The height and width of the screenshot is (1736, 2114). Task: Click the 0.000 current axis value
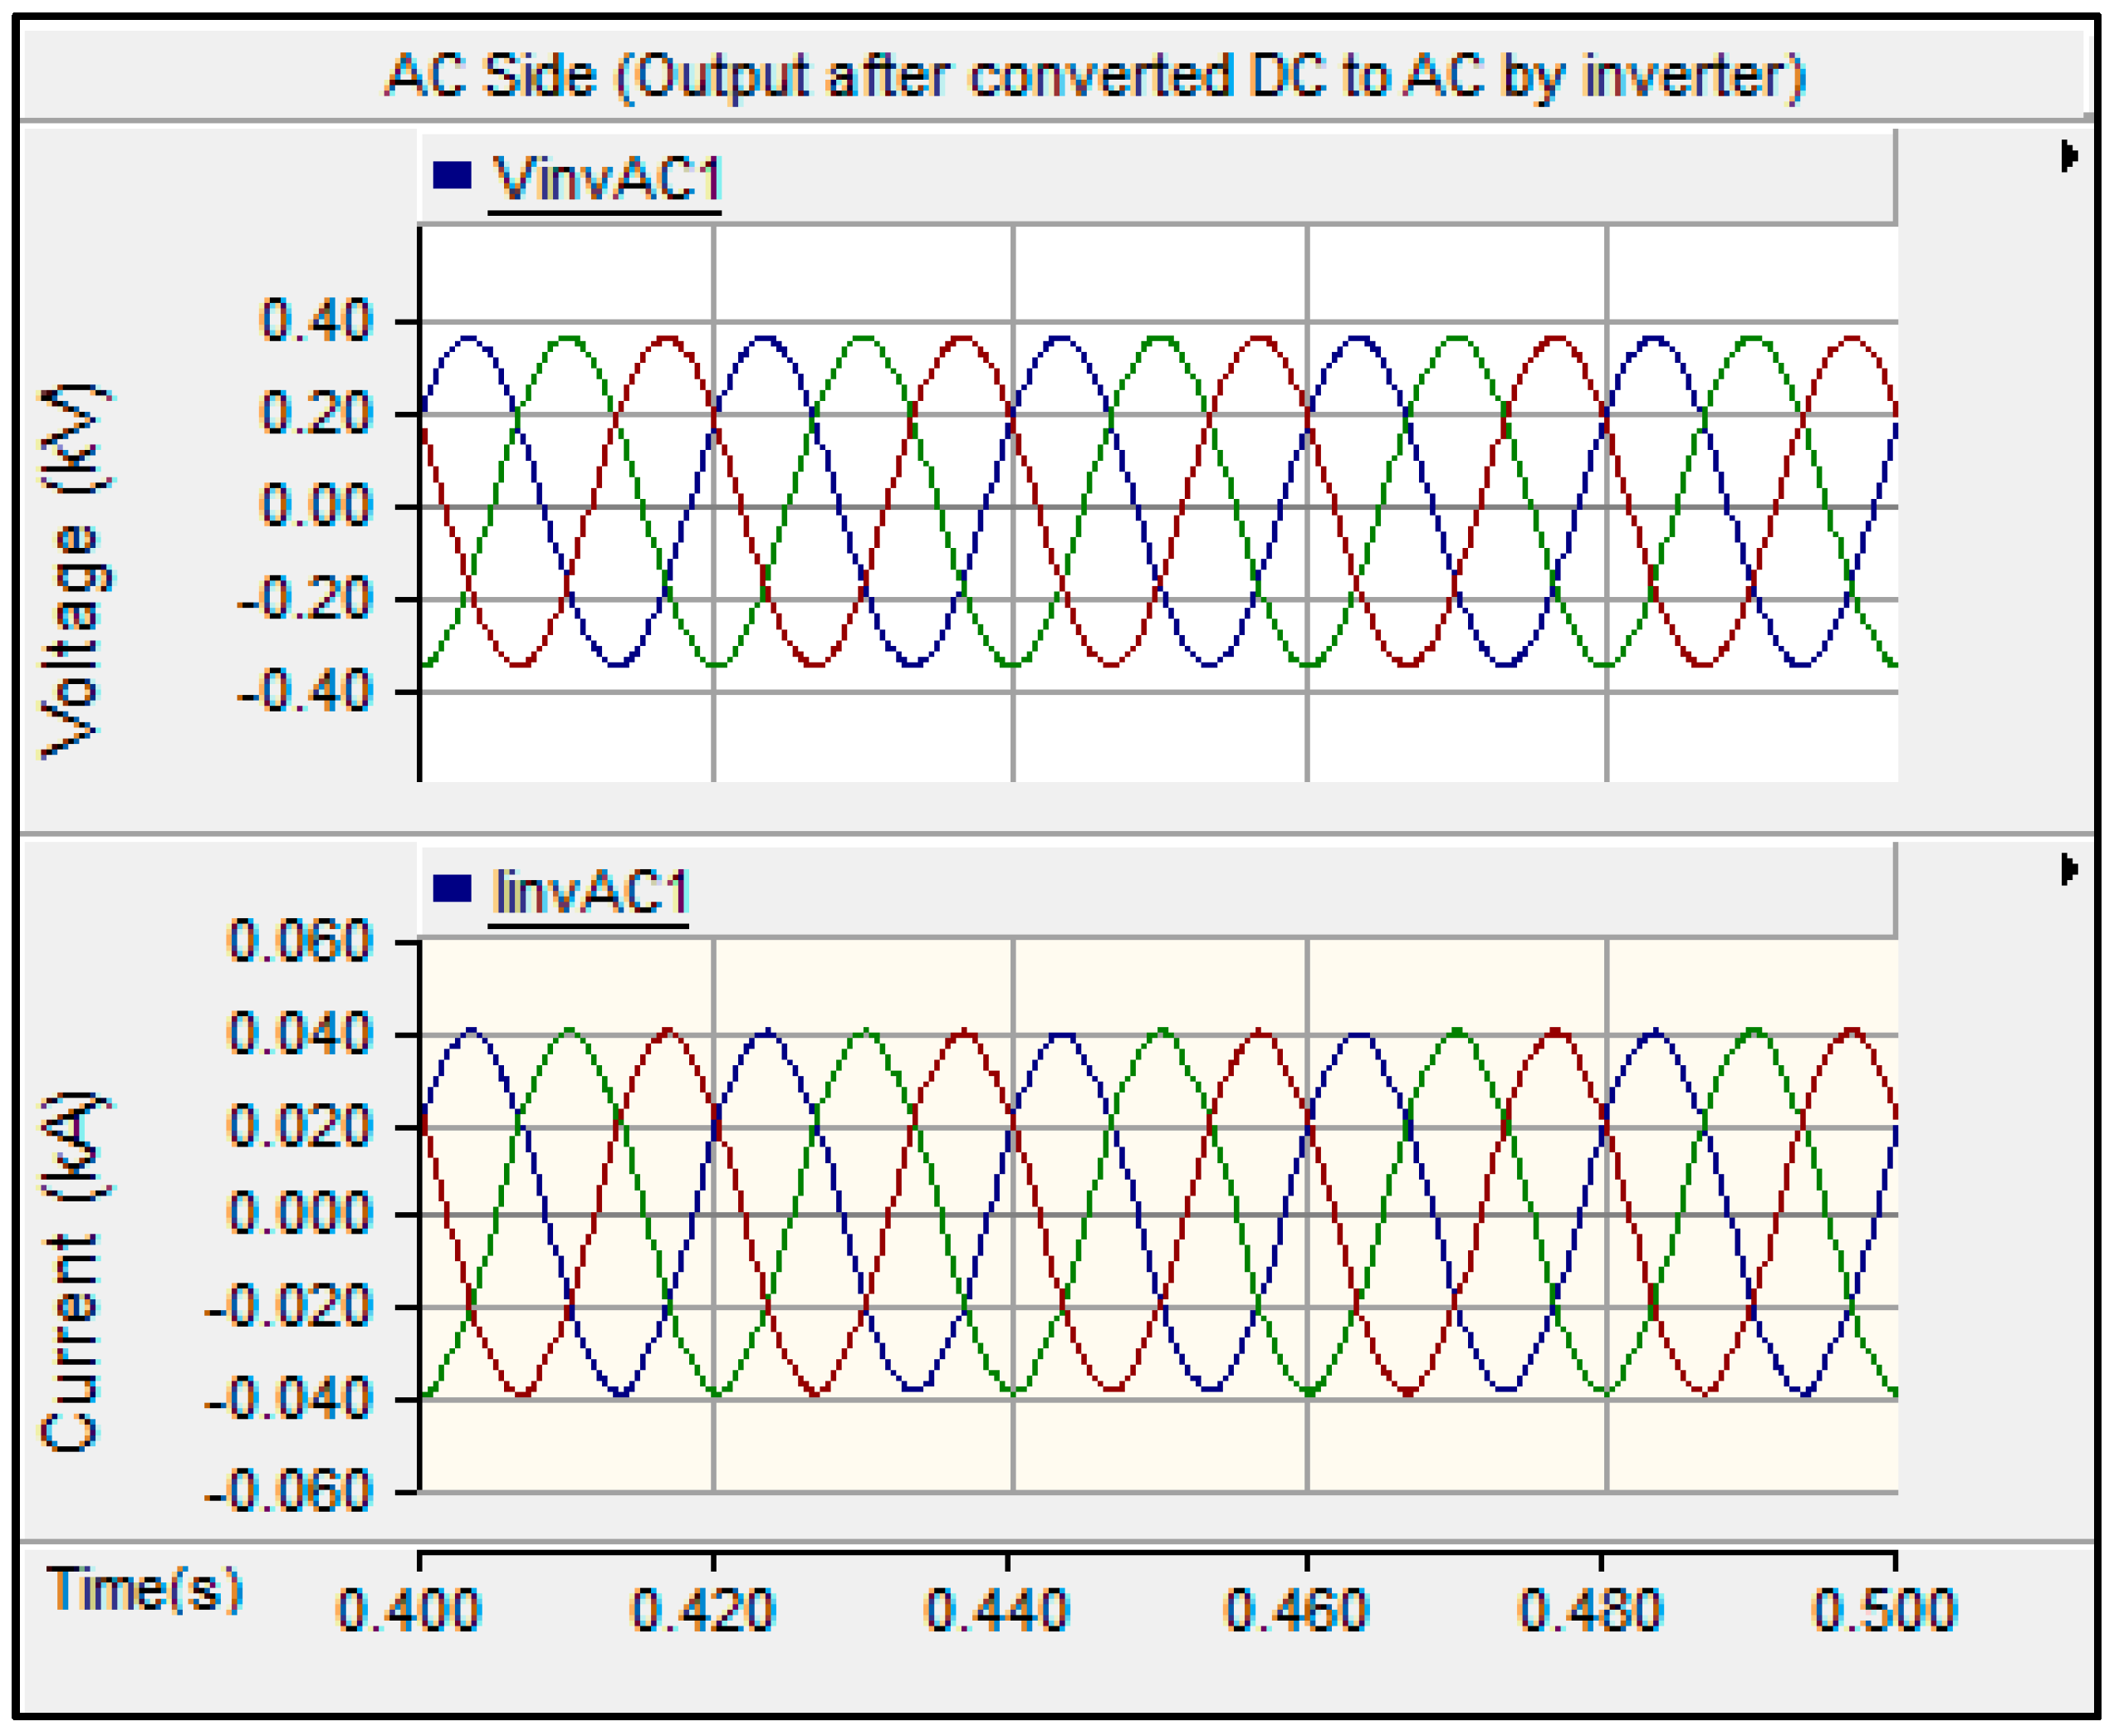click(x=300, y=1214)
